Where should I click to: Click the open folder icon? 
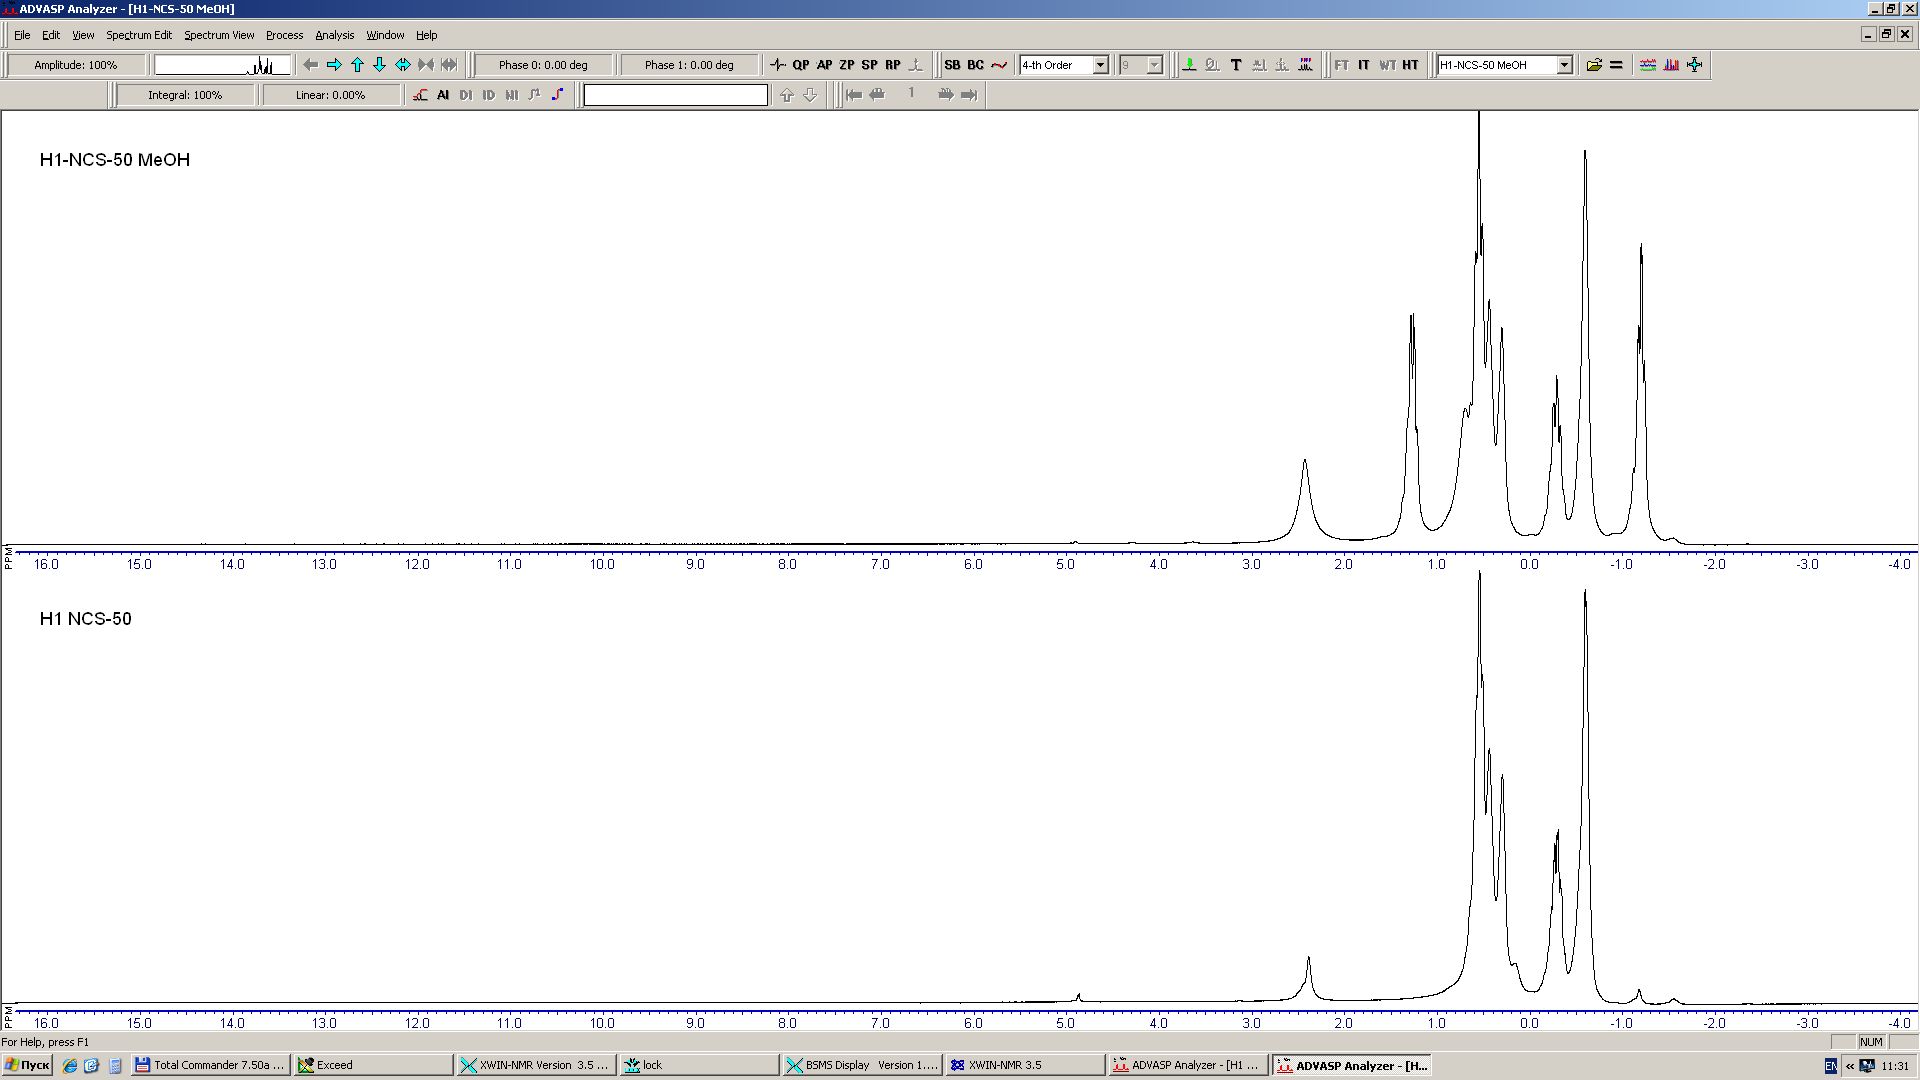point(1594,65)
